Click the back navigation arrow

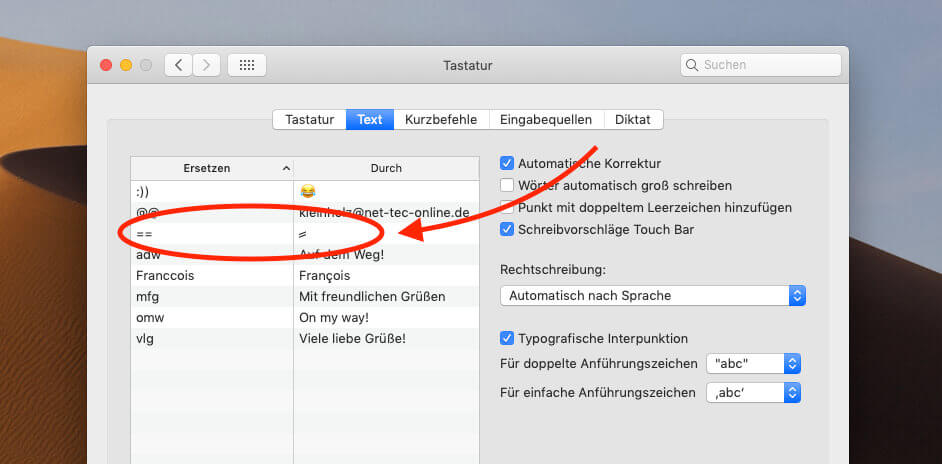point(178,65)
